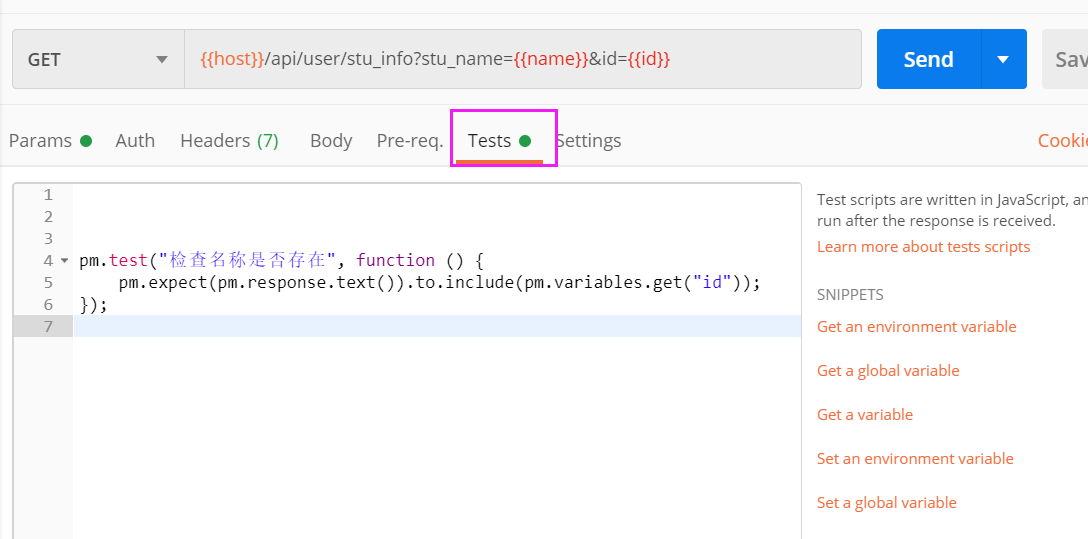
Task: Open the Cookies link
Action: pyautogui.click(x=1062, y=141)
